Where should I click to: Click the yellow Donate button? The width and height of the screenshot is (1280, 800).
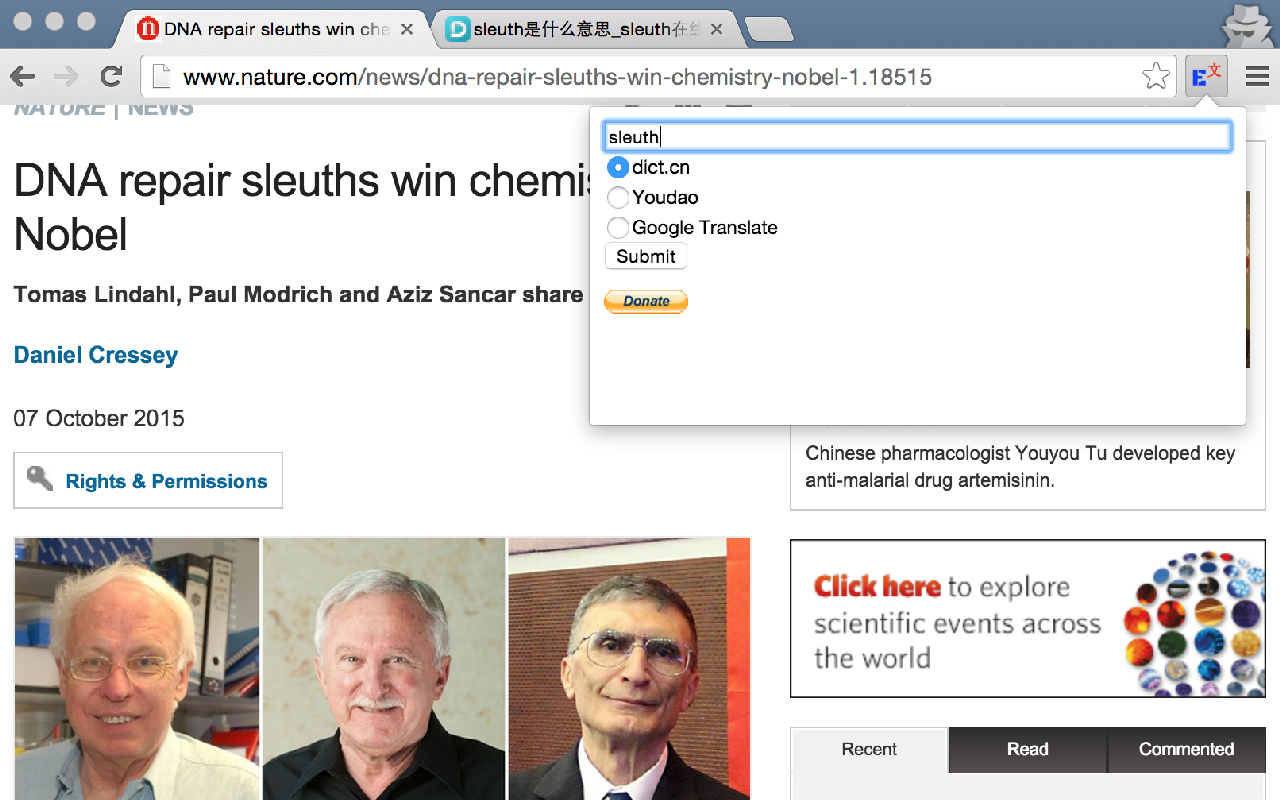pyautogui.click(x=646, y=301)
